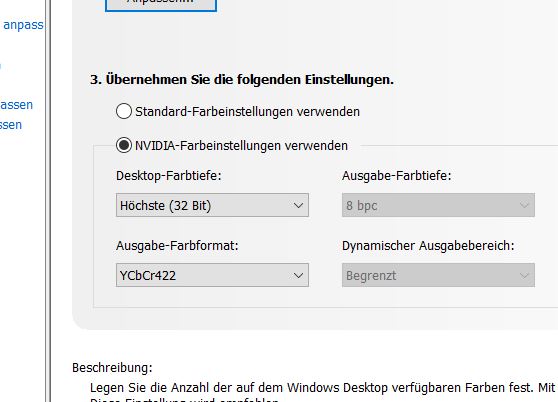Viewport: 558px width, 402px height.
Task: Click the Ausgabe-Farbtiefe label
Action: (396, 176)
